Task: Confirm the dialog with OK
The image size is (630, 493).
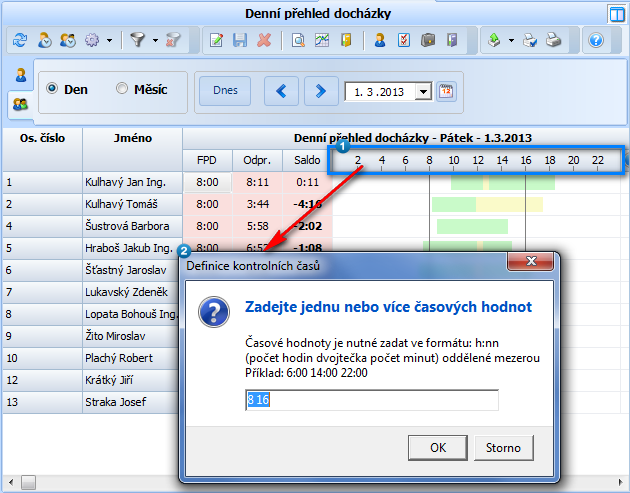Action: click(438, 448)
